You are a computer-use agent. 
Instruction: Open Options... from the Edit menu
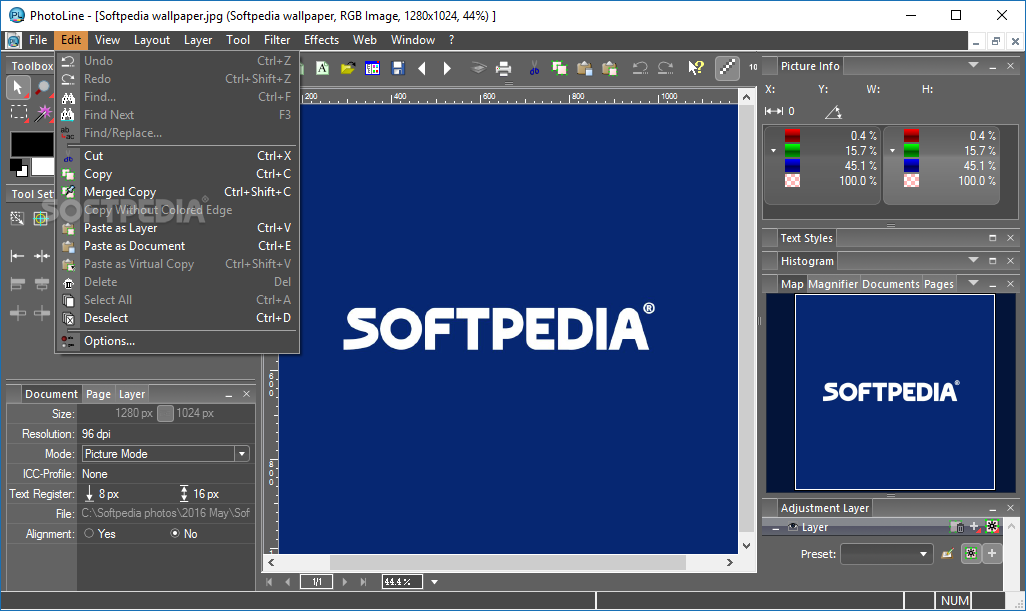pos(177,341)
